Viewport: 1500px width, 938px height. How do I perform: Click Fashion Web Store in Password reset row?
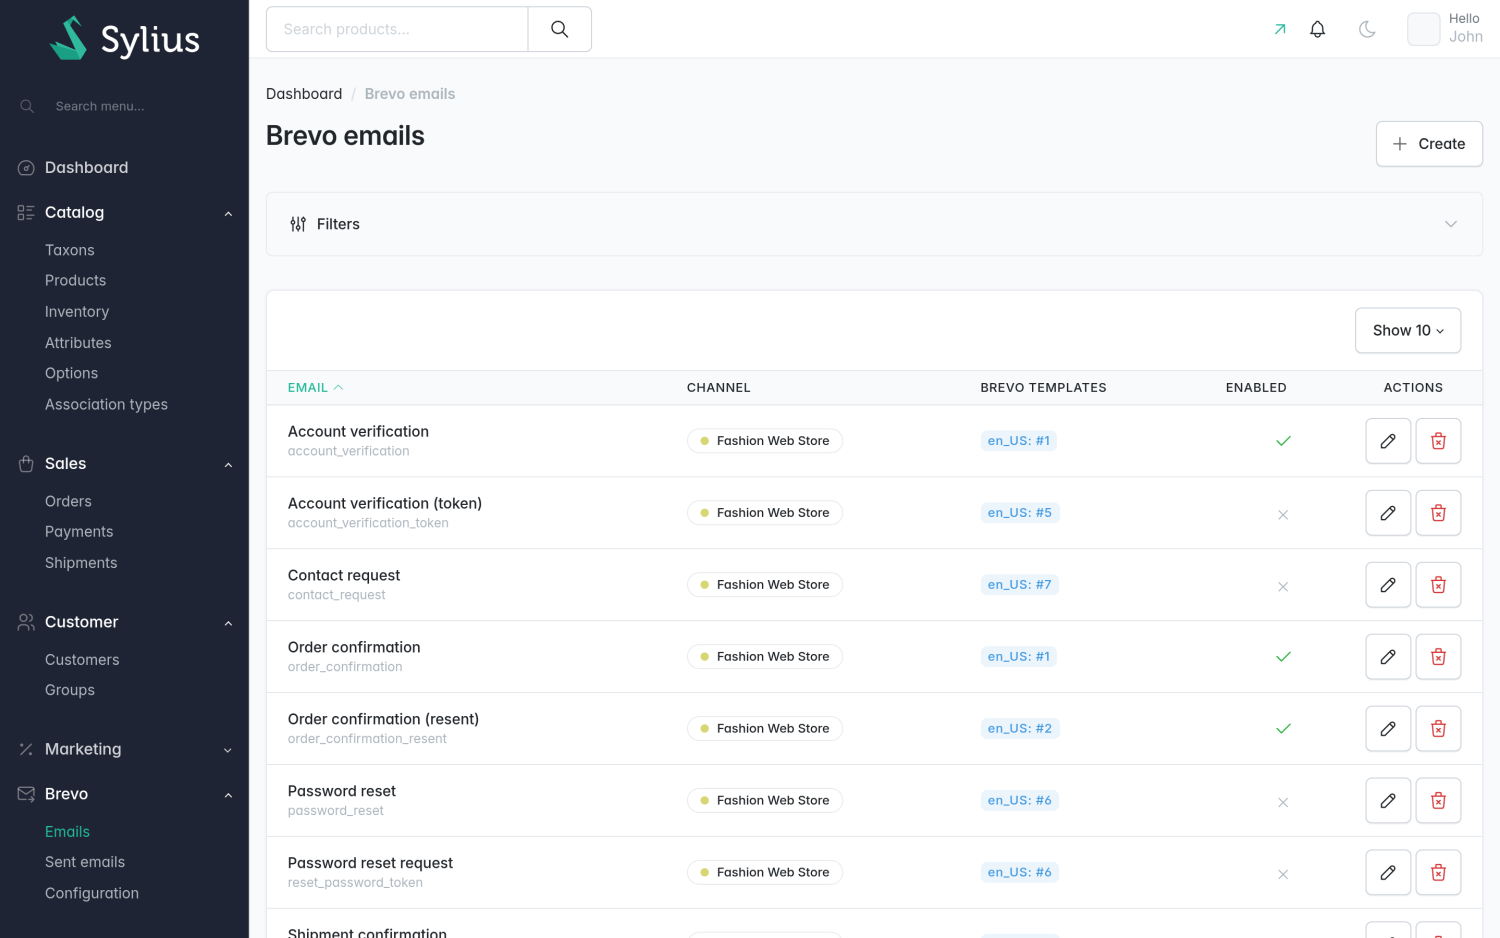pos(765,801)
